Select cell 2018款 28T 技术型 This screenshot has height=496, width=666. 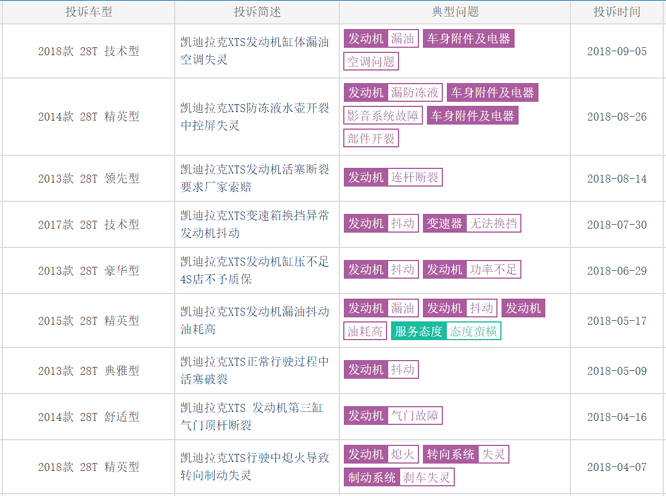tap(89, 51)
